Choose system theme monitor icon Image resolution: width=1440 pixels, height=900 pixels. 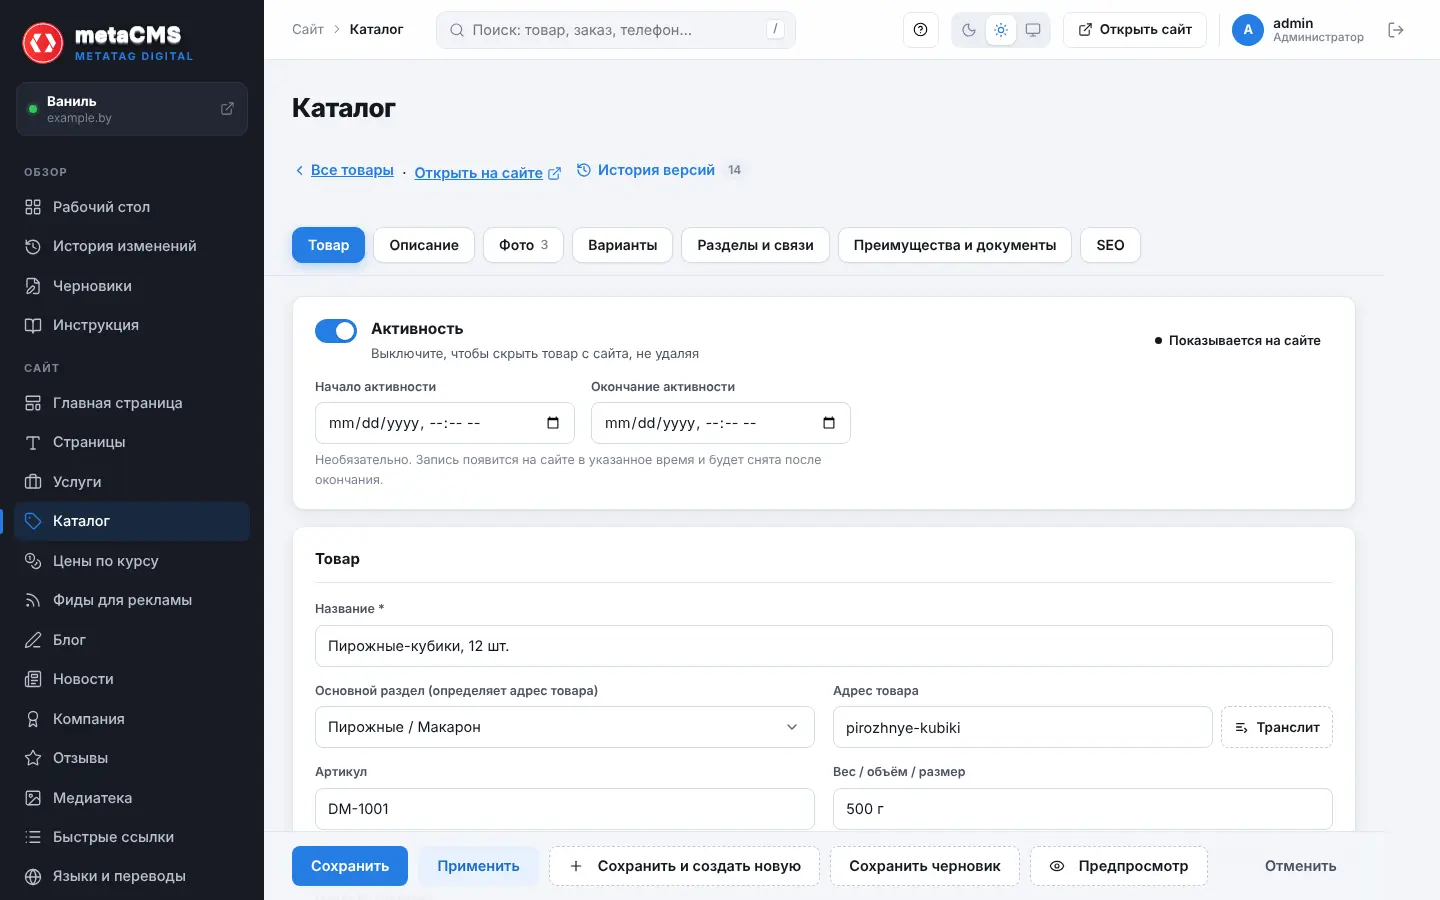pyautogui.click(x=1033, y=30)
